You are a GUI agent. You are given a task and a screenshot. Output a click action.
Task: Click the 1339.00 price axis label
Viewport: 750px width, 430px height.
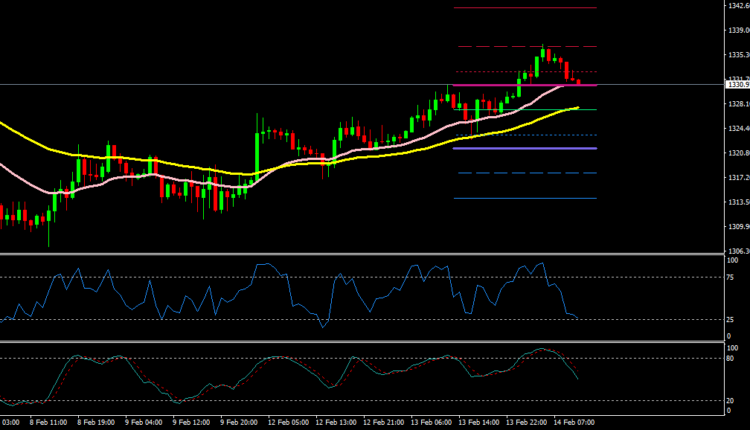click(737, 30)
